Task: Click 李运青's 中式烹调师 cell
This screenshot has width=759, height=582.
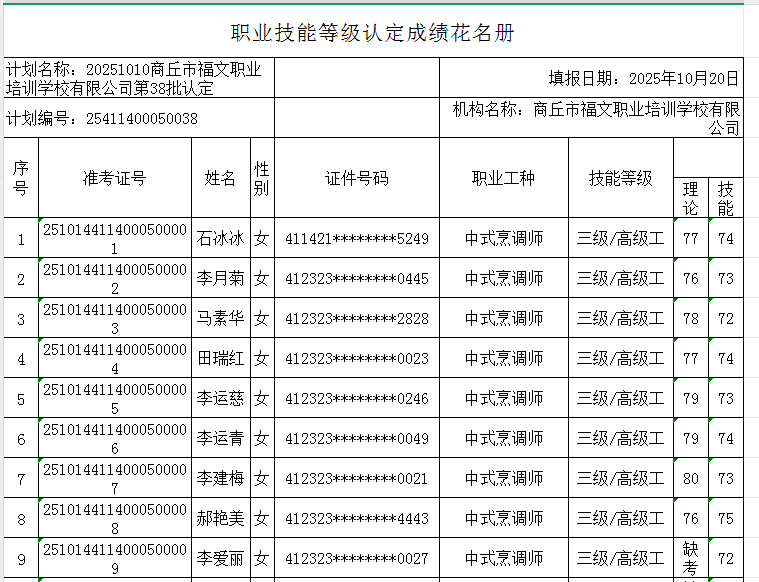Action: (x=503, y=438)
